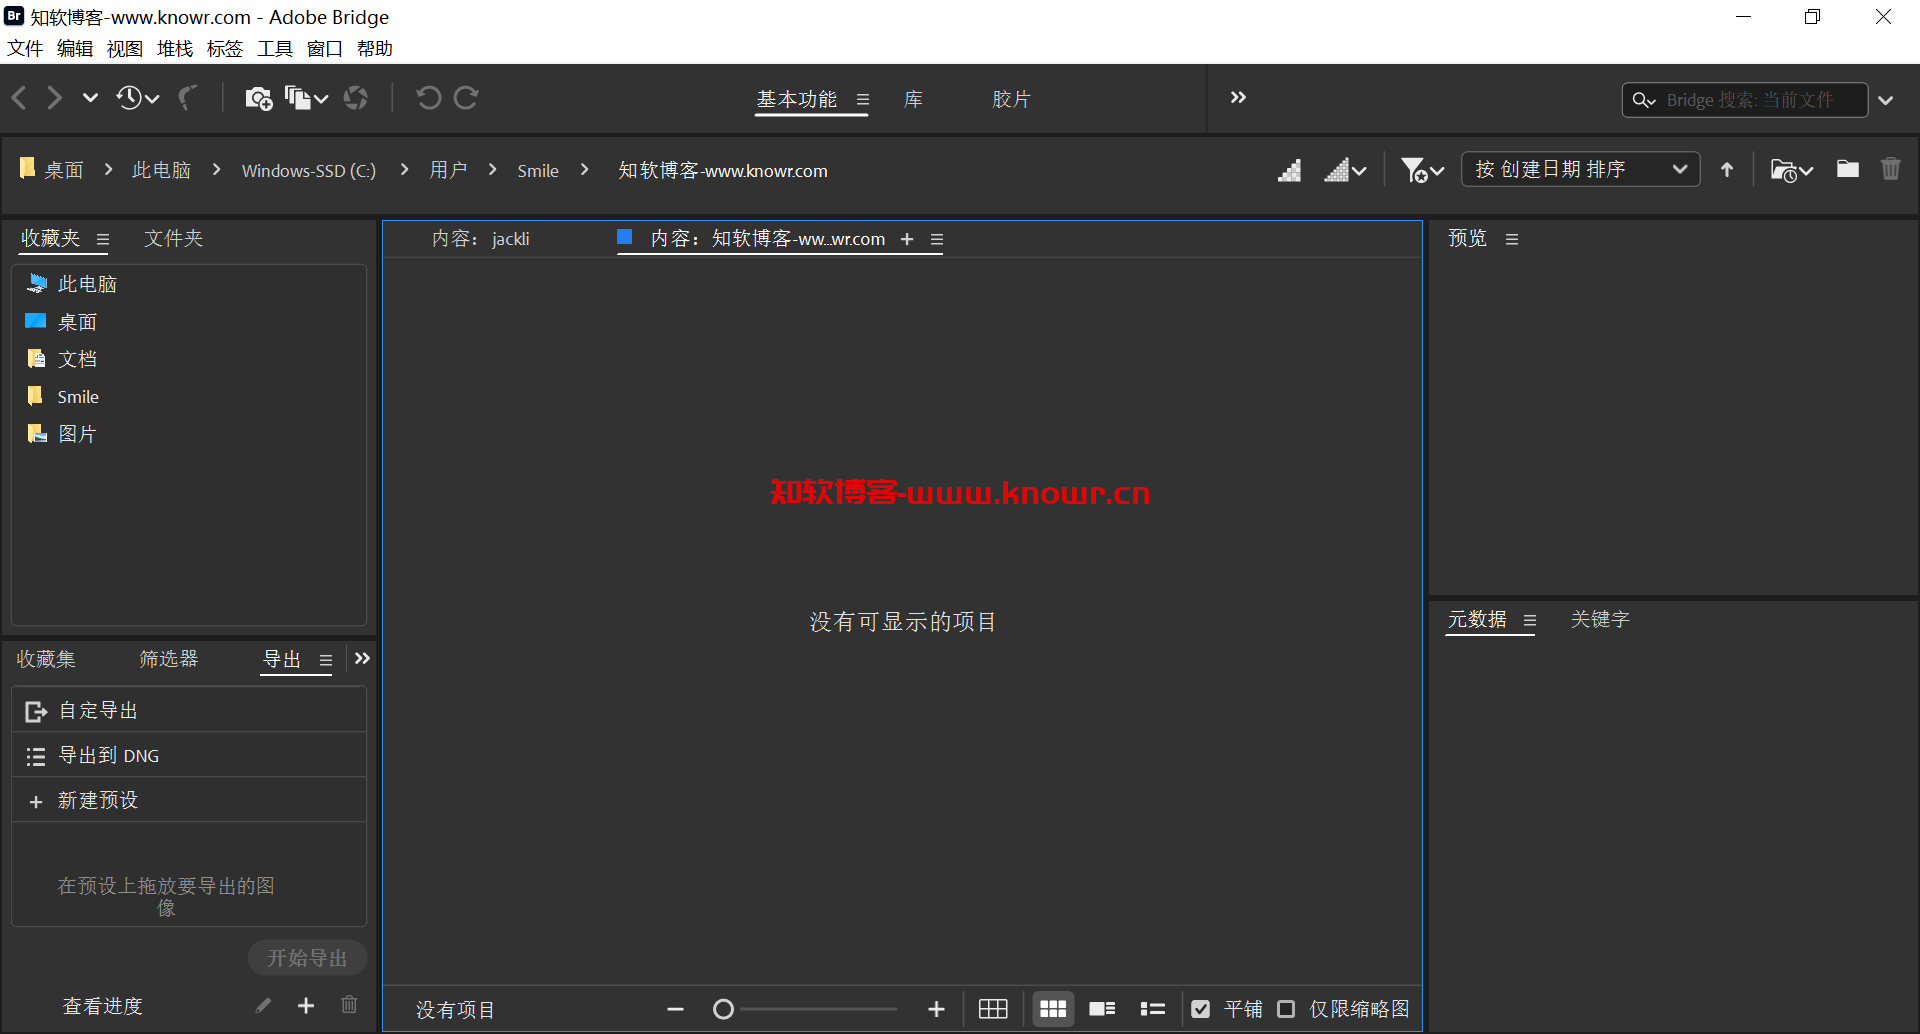Screen dimensions: 1920x1034
Task: Switch to 胶片 workspace
Action: 1011,99
